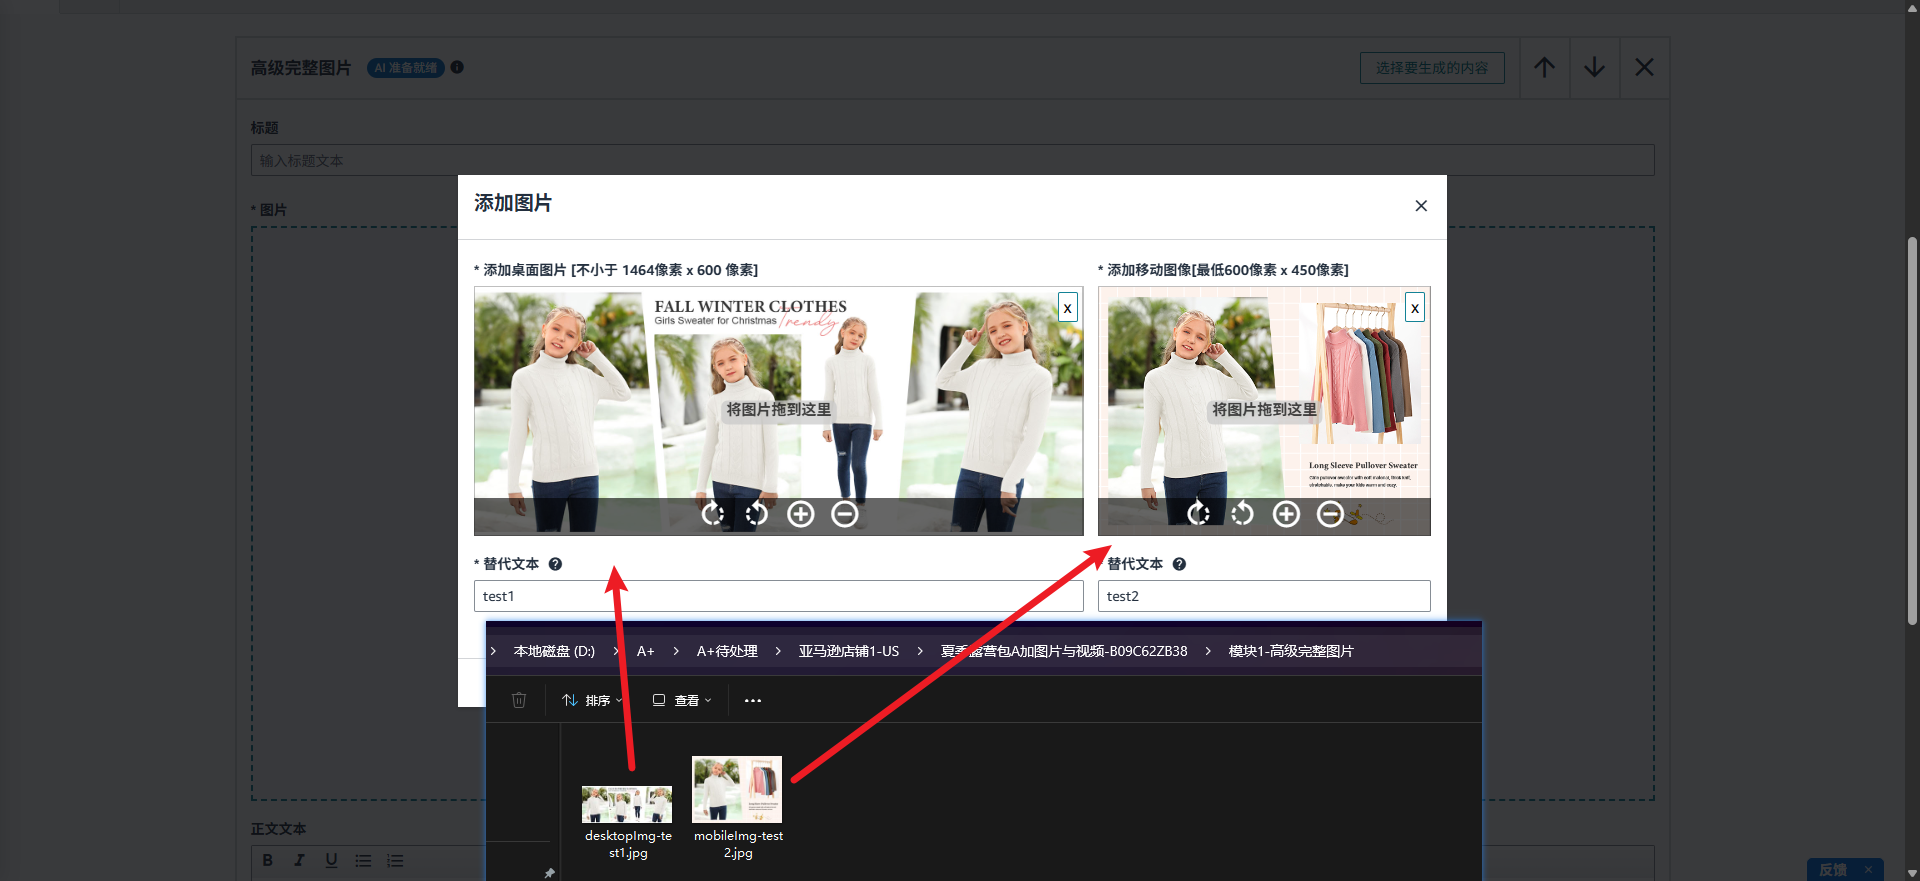Click the pin icon in Explorer's sidebar
Viewport: 1920px width, 881px height.
point(549,873)
